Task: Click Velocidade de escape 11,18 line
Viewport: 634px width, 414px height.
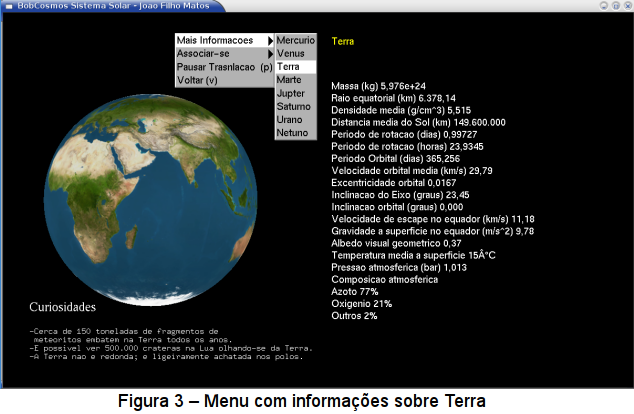Action: click(433, 220)
